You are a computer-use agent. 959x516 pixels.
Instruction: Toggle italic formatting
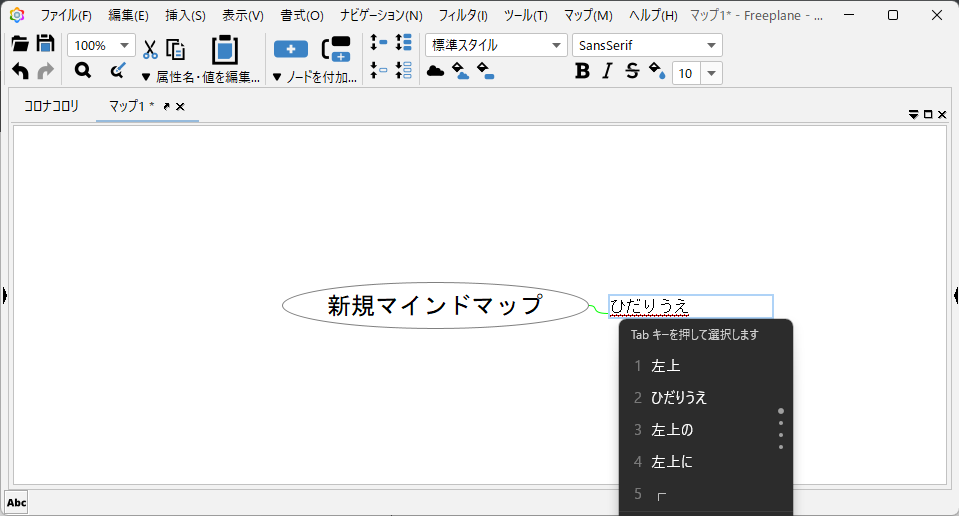(607, 72)
